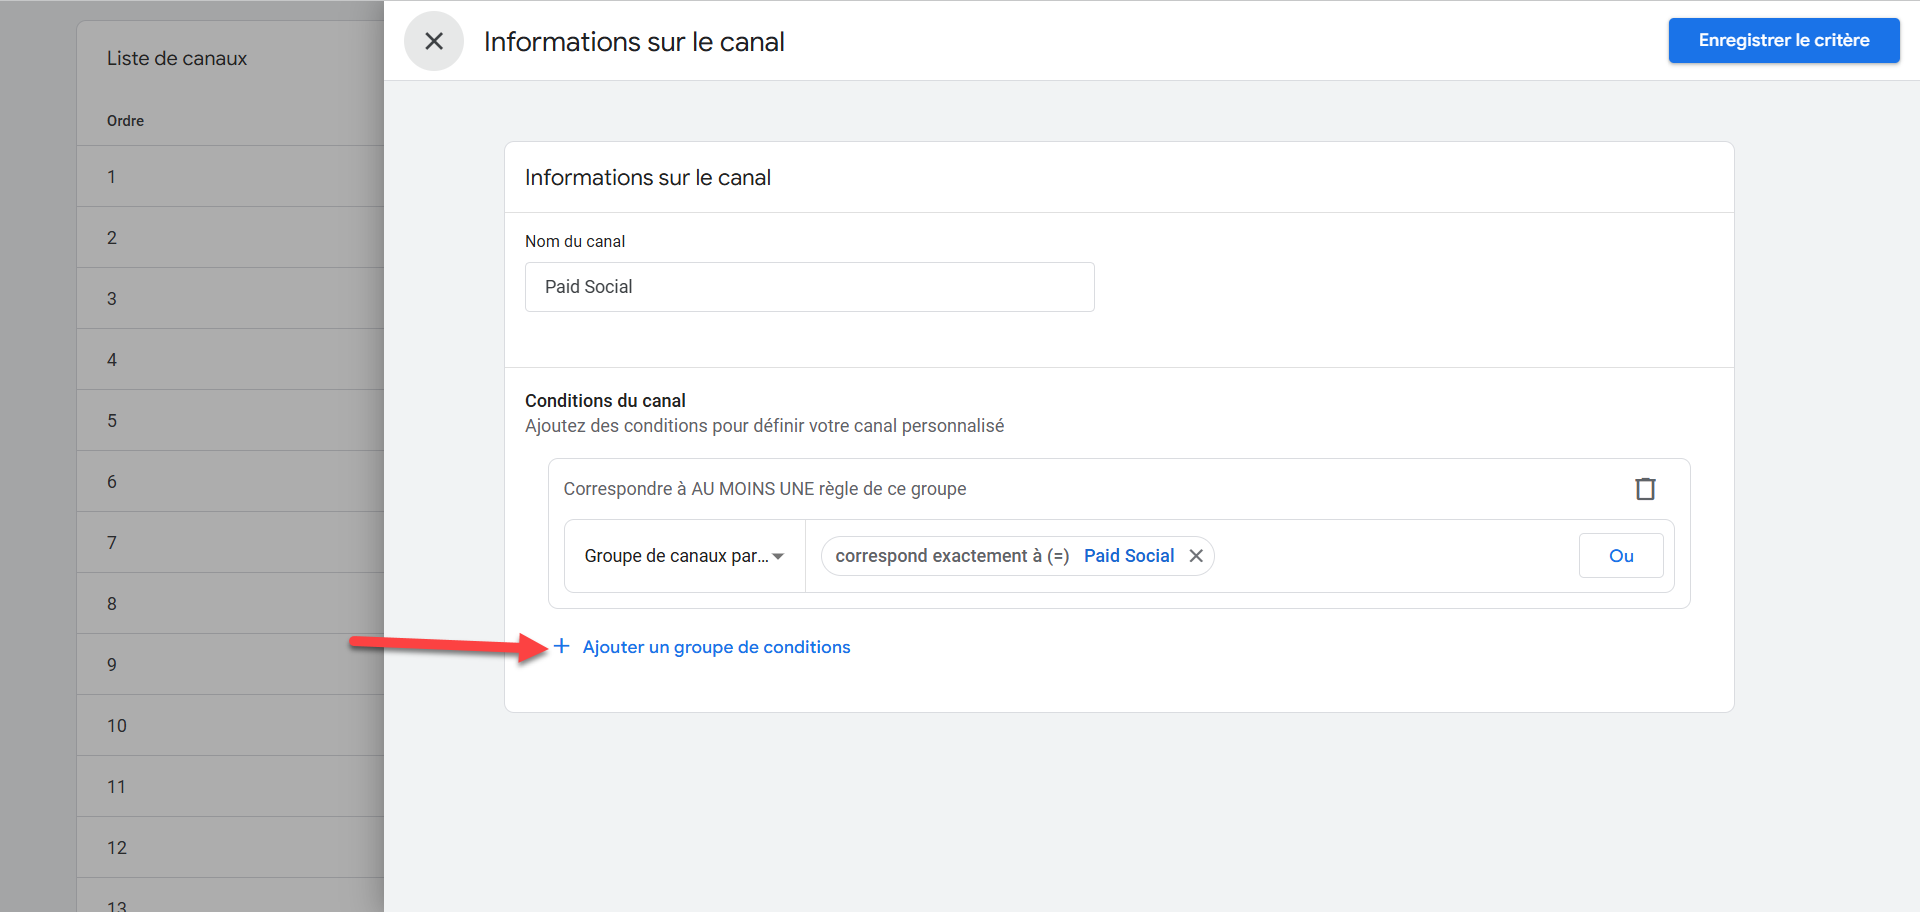Focus the Nom du canal text field
1920x912 pixels.
(809, 287)
